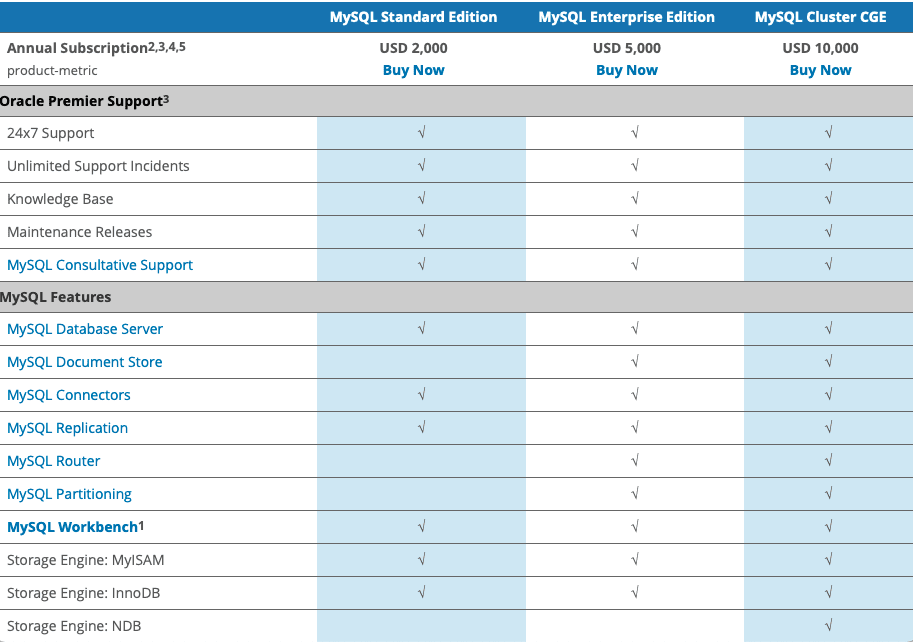913x642 pixels.
Task: Open the MySQL Workbench link
Action: [72, 527]
